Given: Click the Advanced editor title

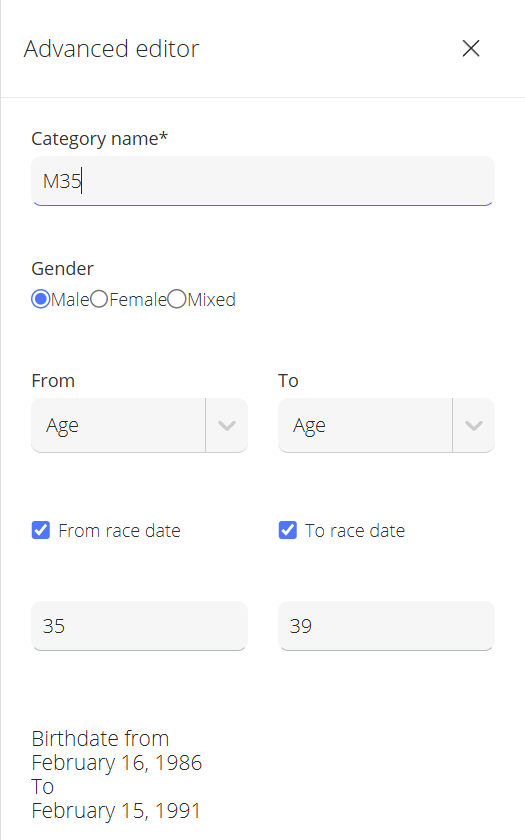Looking at the screenshot, I should point(111,49).
